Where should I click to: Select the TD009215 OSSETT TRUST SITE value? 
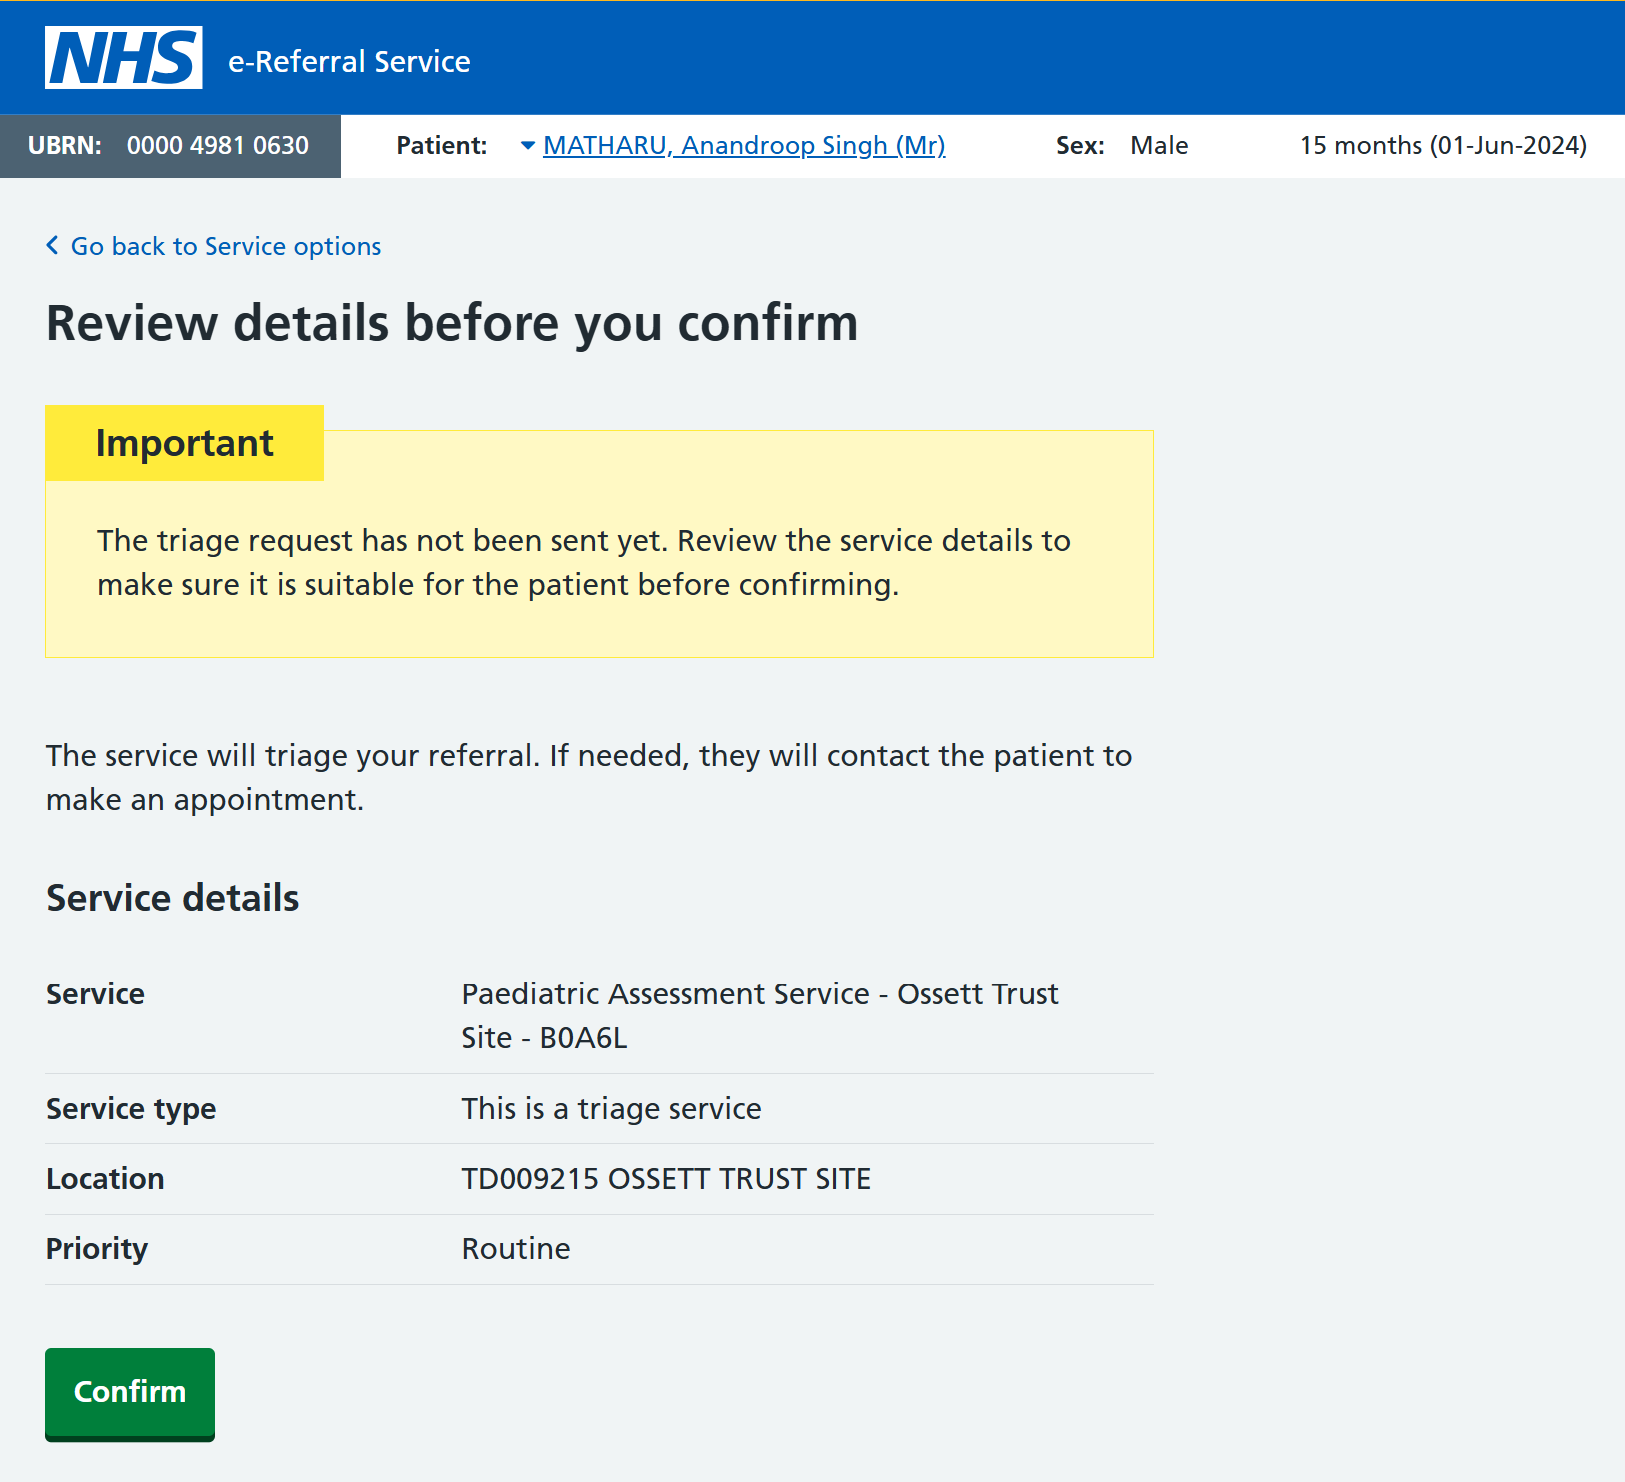point(666,1179)
